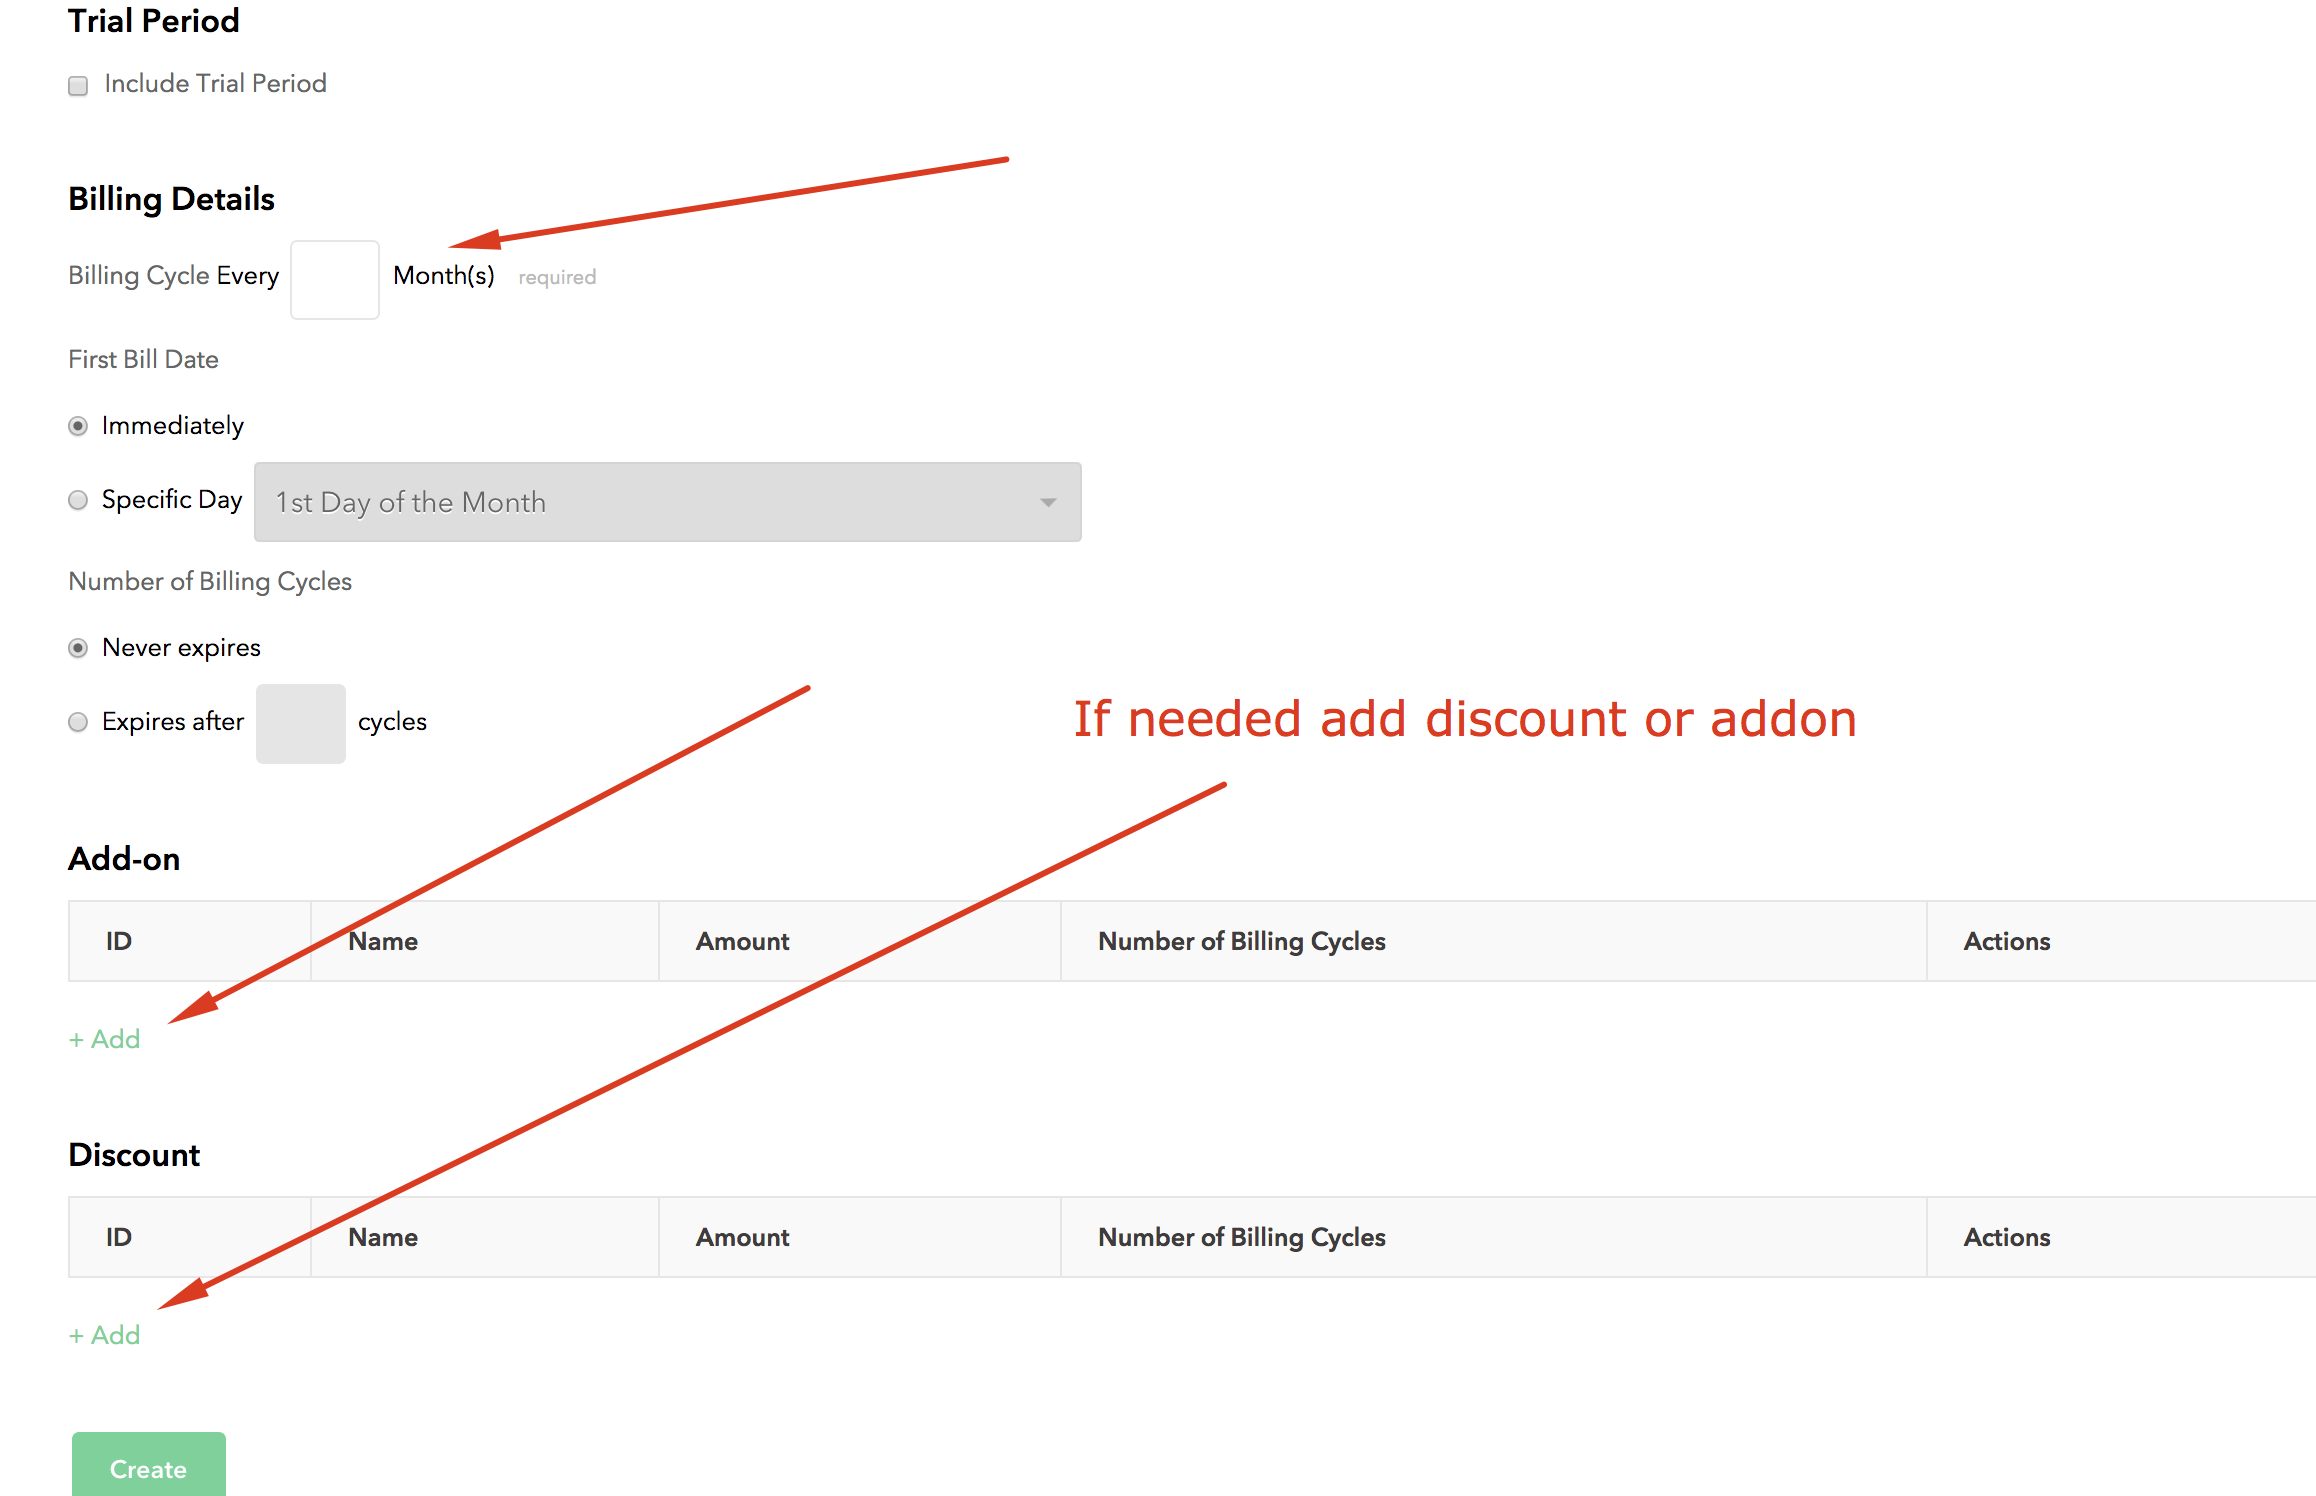This screenshot has width=2316, height=1496.
Task: Click the Add-on table ID column header
Action: 119,942
